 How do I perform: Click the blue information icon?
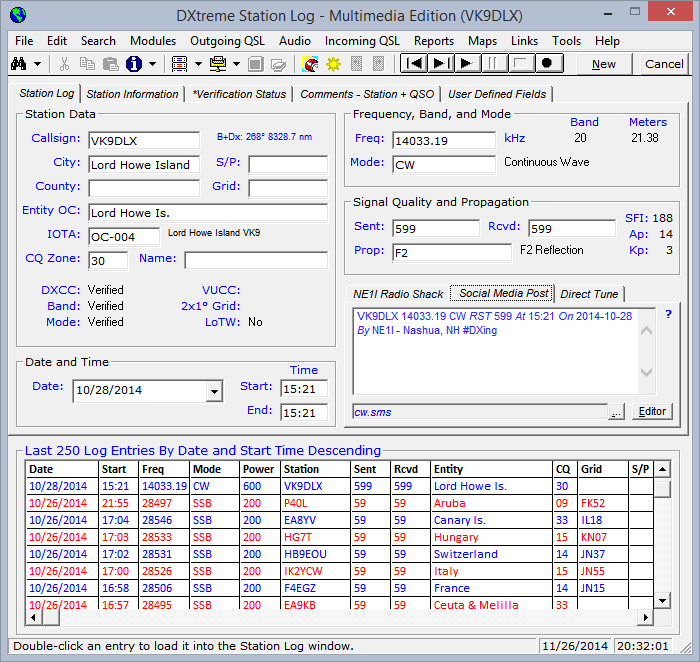133,64
